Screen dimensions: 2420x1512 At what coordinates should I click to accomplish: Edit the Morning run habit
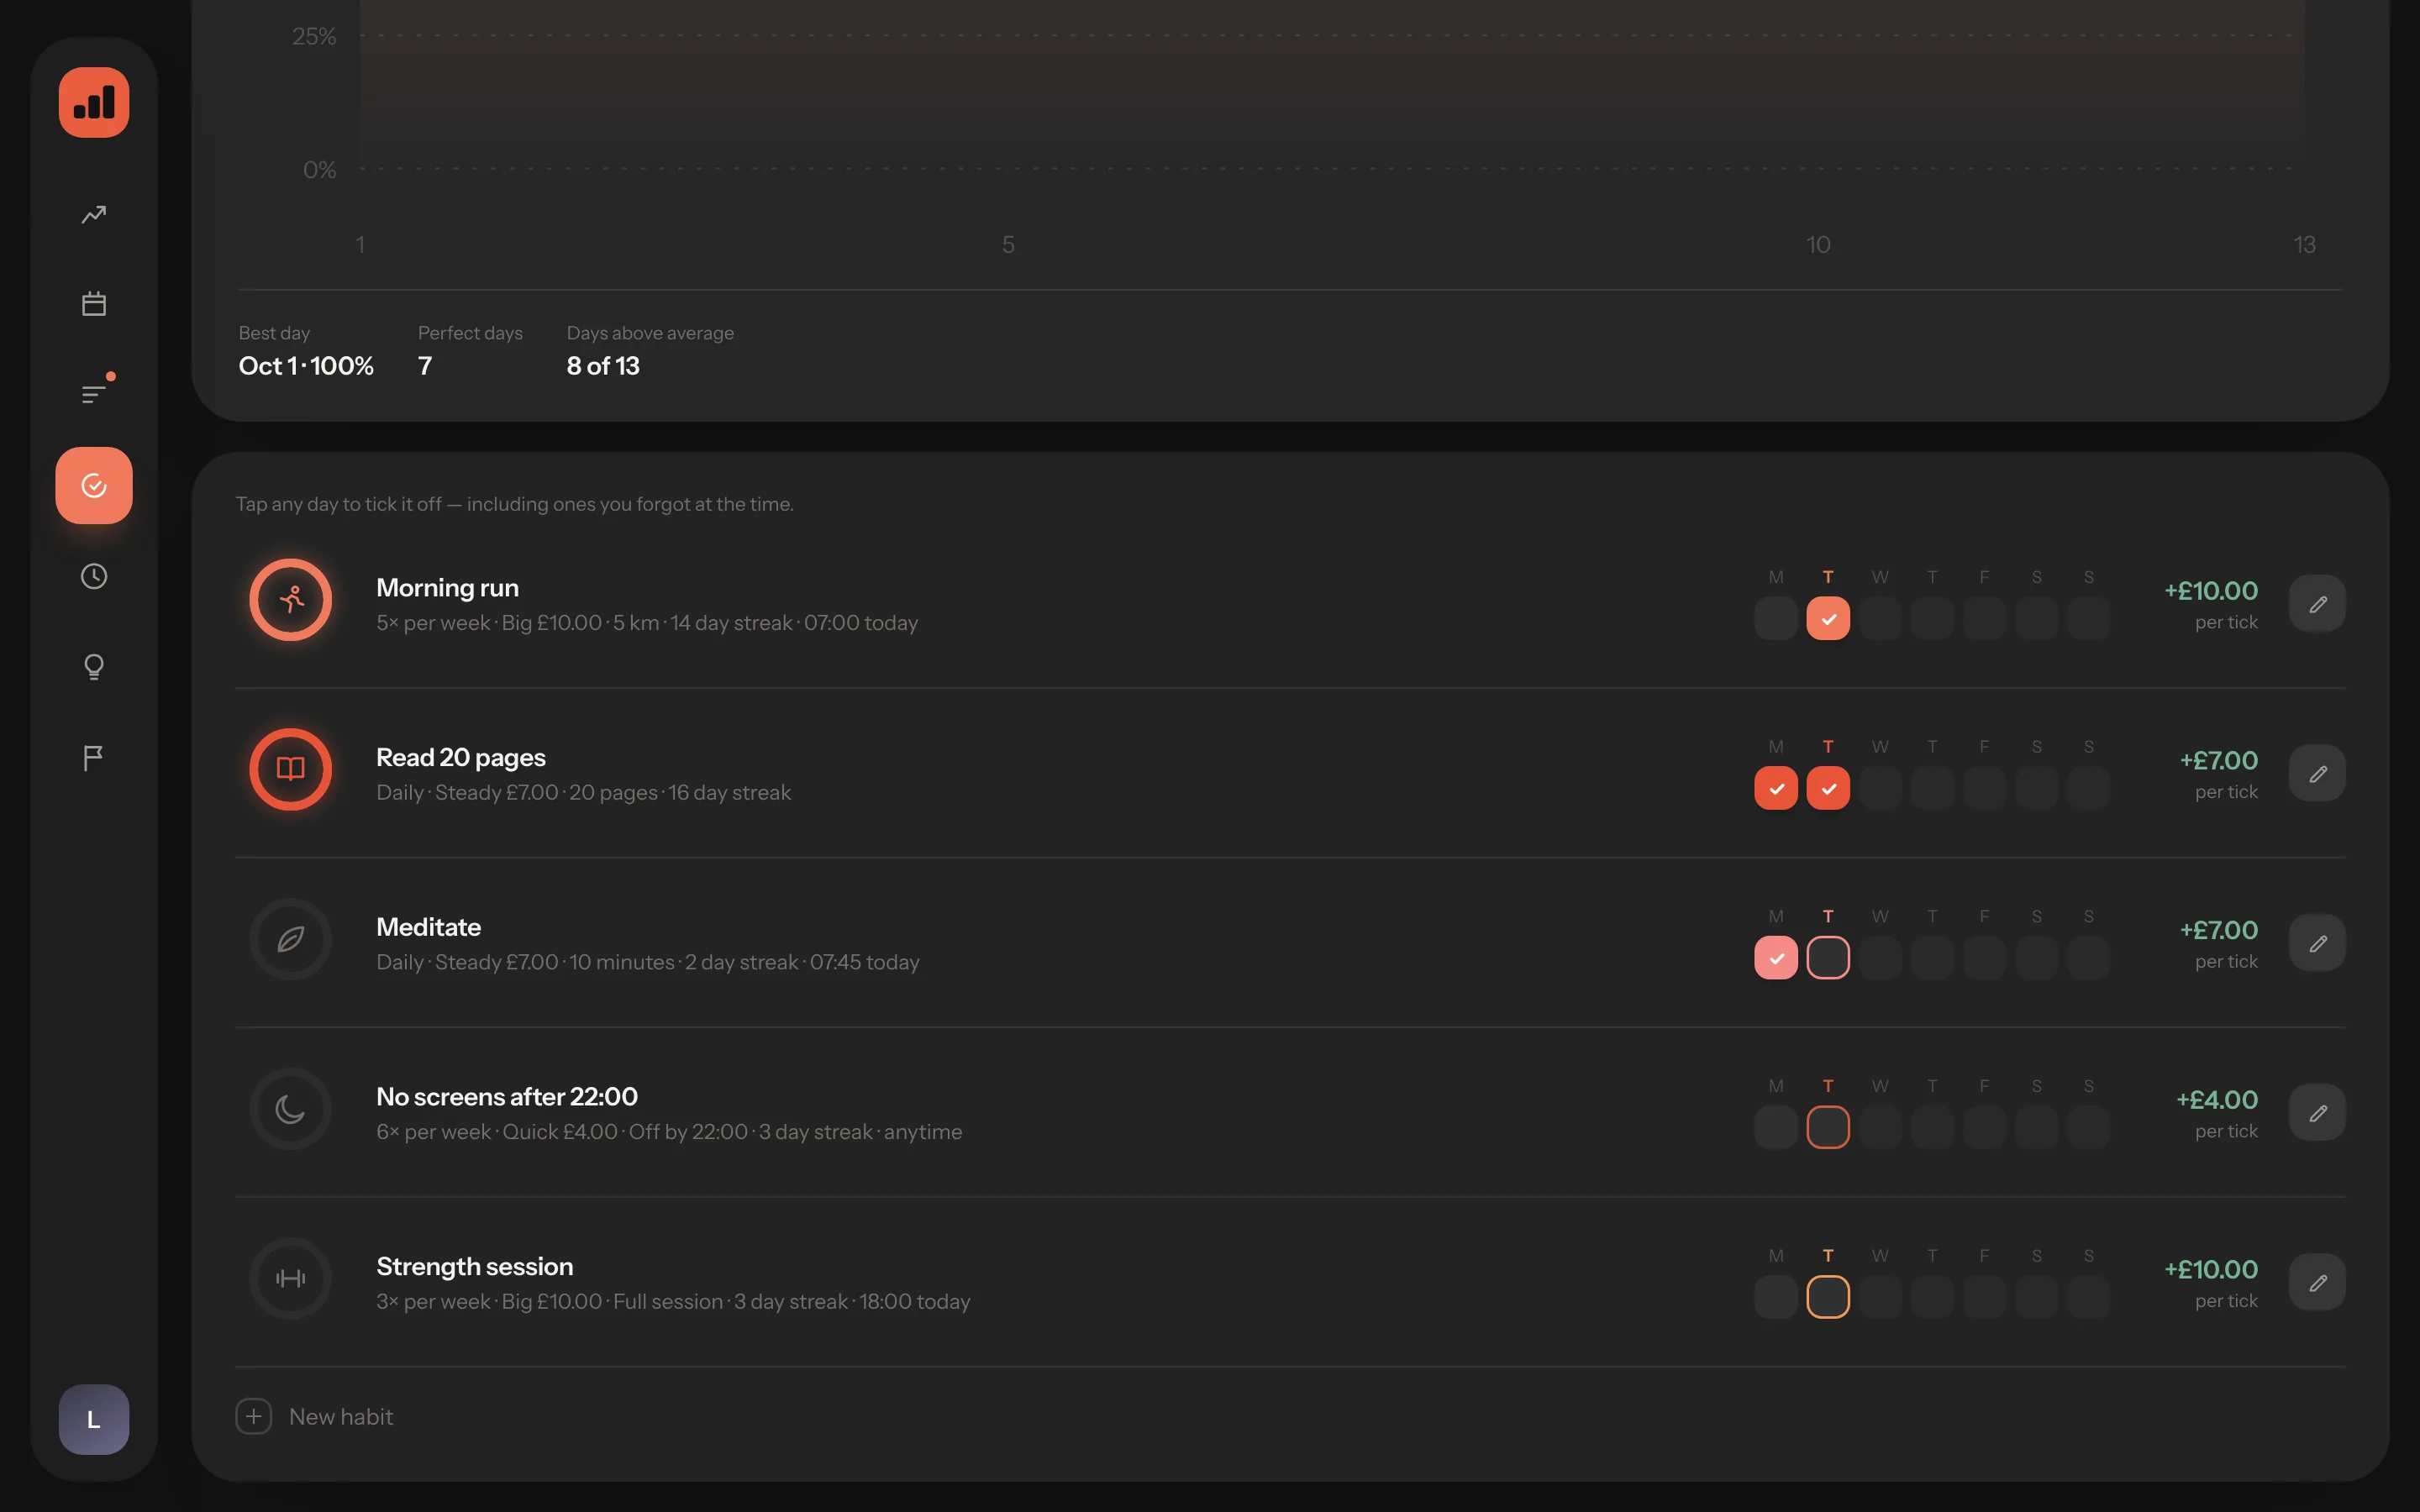tap(2317, 604)
